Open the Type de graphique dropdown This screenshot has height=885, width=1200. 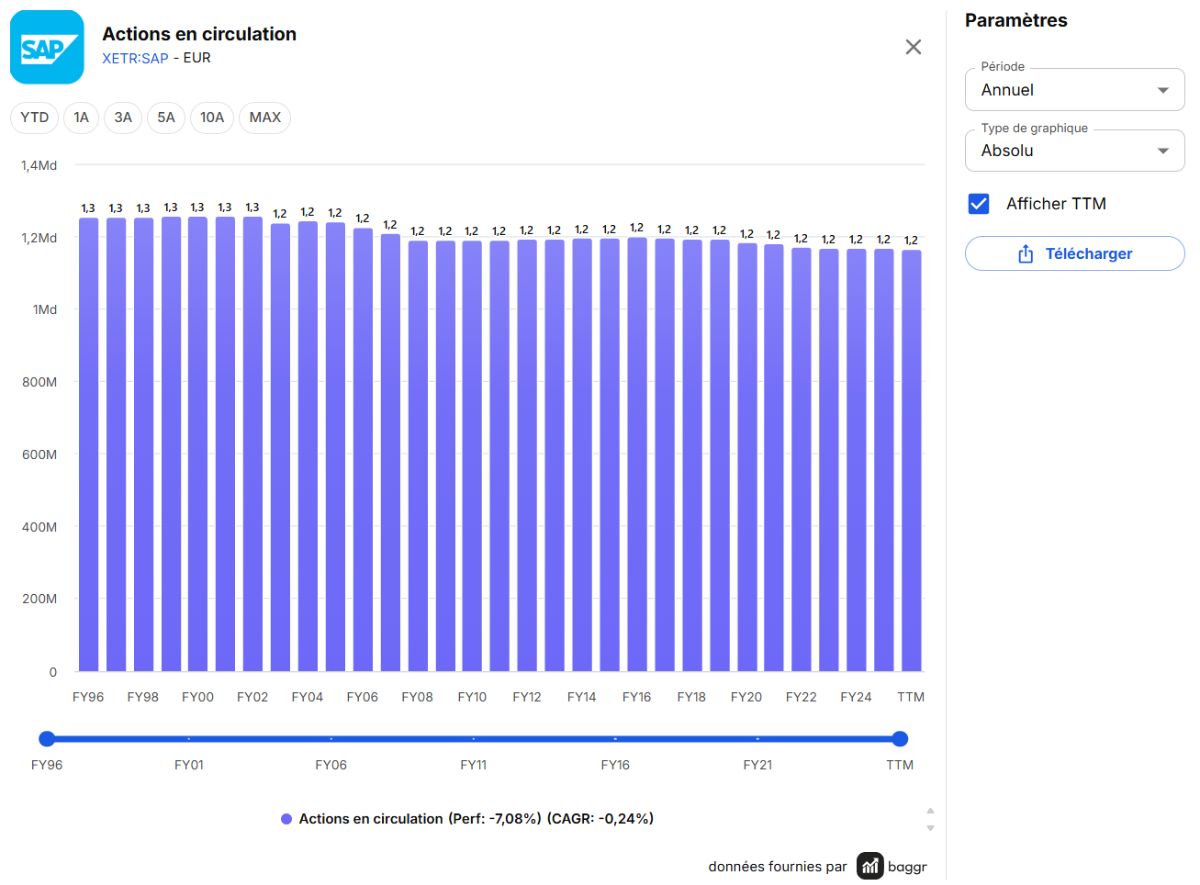[1075, 151]
